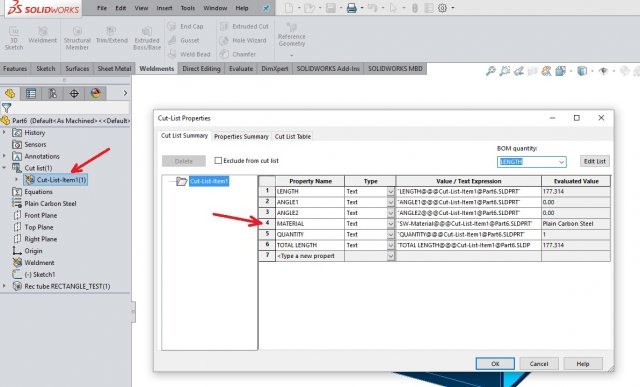Click the Delete button in dialog
Image resolution: width=640 pixels, height=387 pixels.
point(184,161)
